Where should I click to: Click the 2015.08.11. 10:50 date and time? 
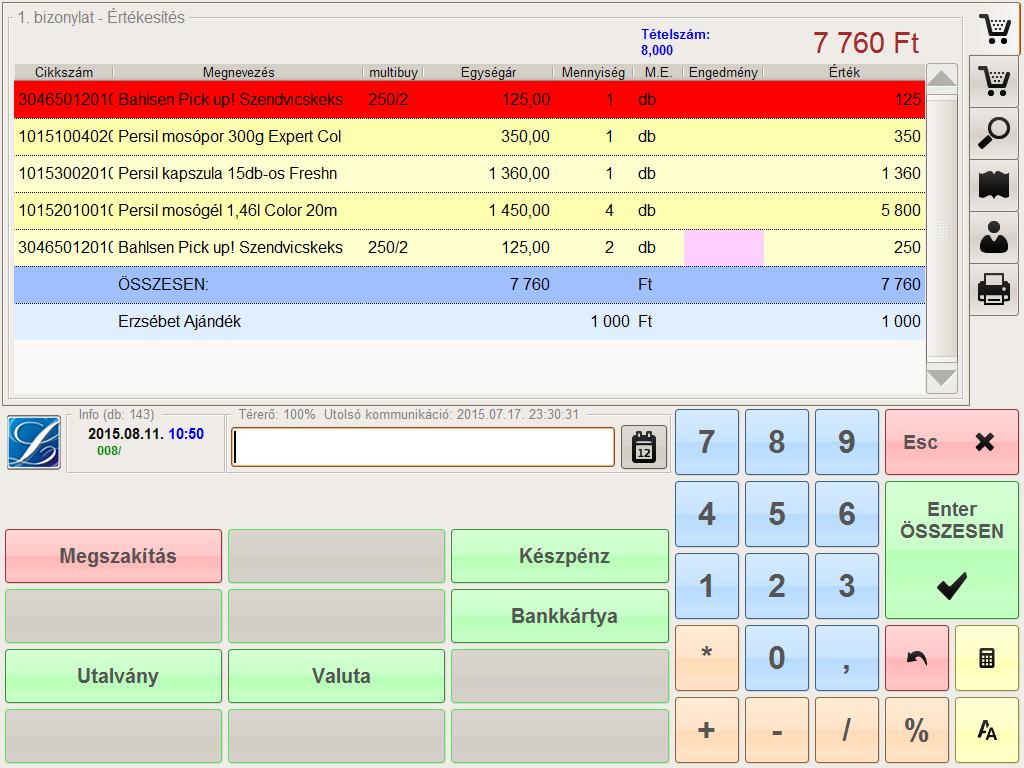point(146,434)
